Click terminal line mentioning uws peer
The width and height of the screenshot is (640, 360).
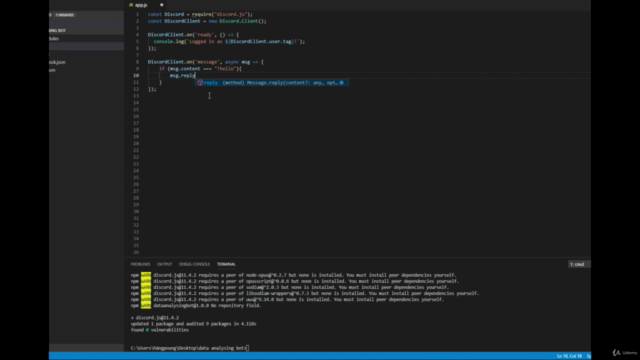pos(287,300)
